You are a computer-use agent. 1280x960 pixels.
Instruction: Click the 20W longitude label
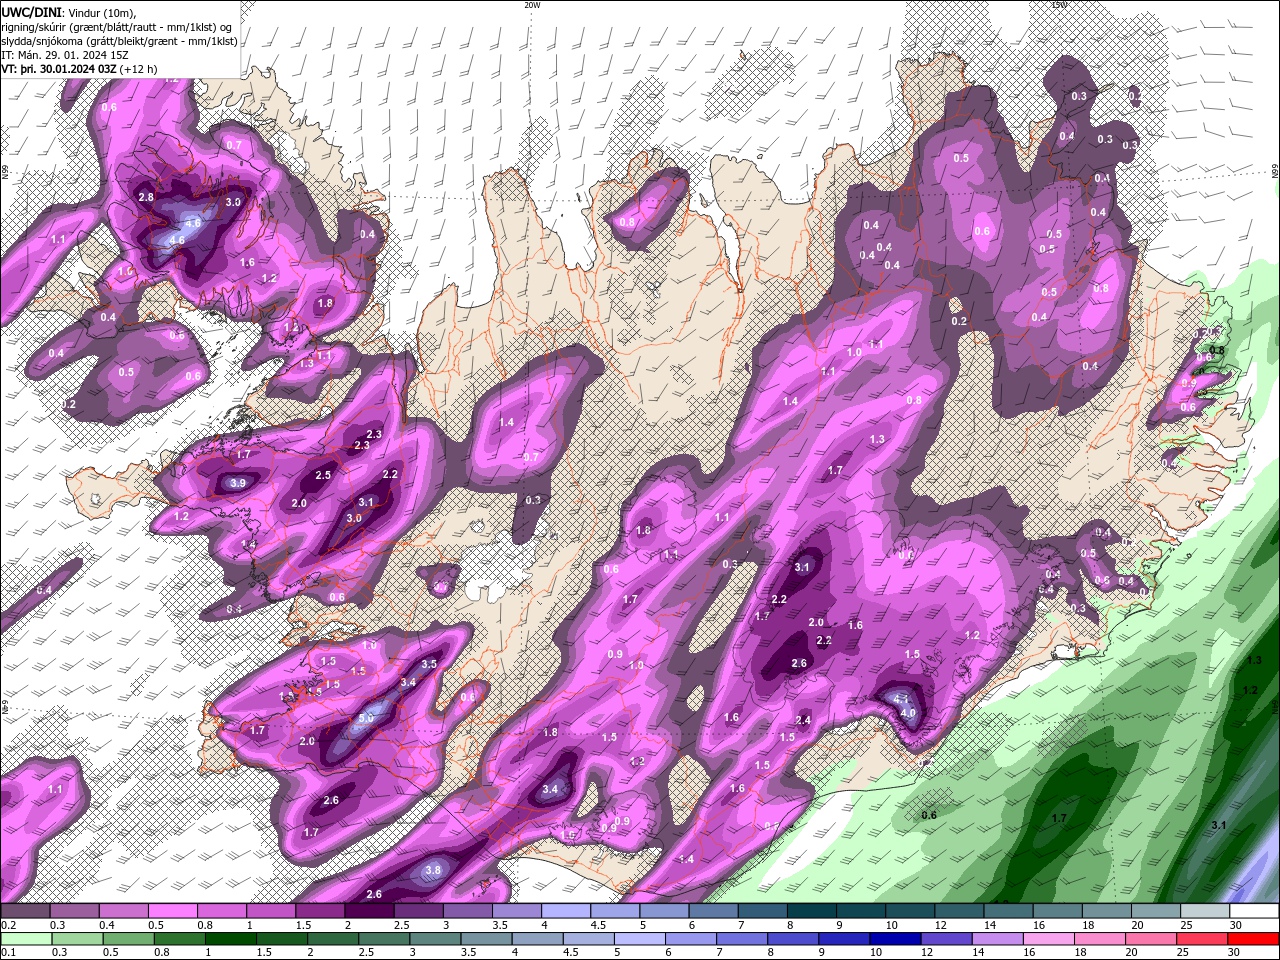pos(532,5)
